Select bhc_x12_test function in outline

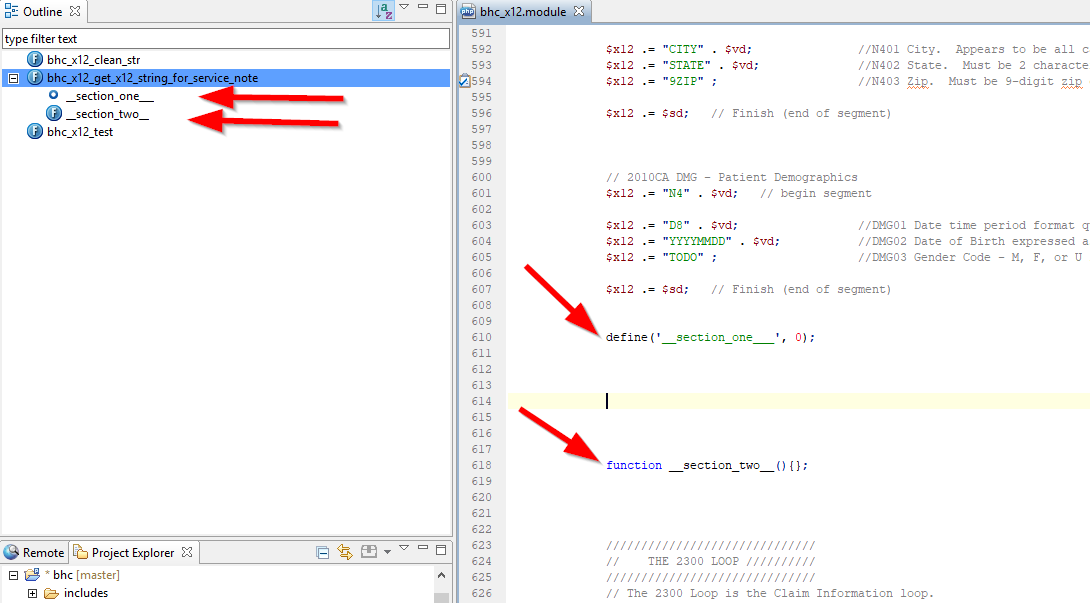point(80,131)
